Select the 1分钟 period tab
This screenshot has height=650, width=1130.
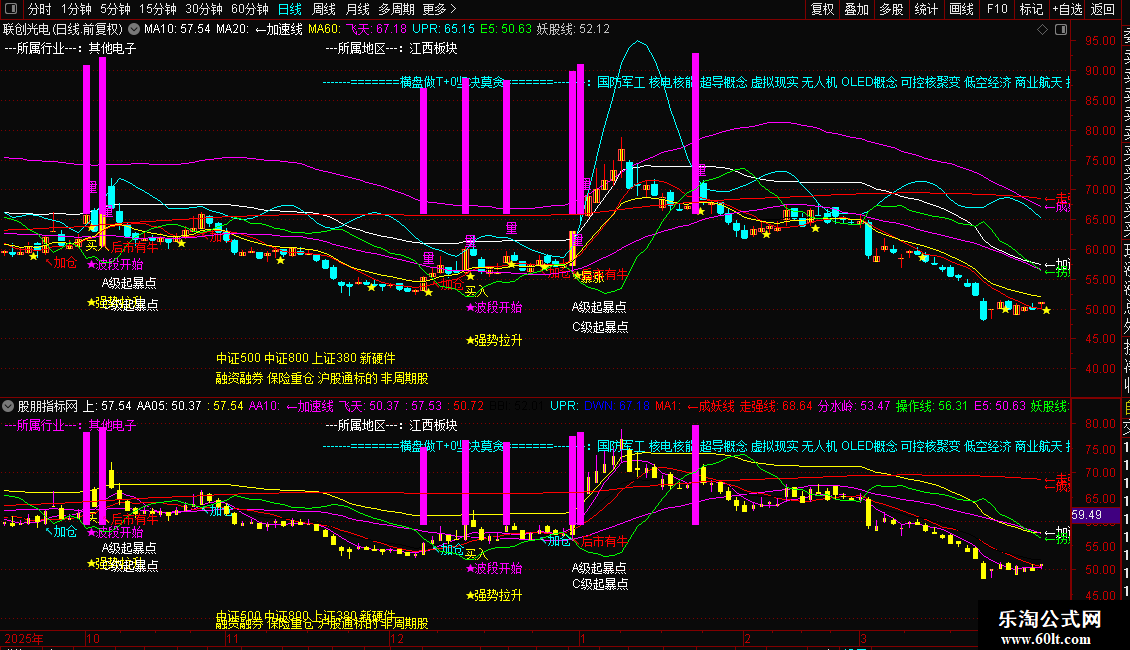coord(76,9)
